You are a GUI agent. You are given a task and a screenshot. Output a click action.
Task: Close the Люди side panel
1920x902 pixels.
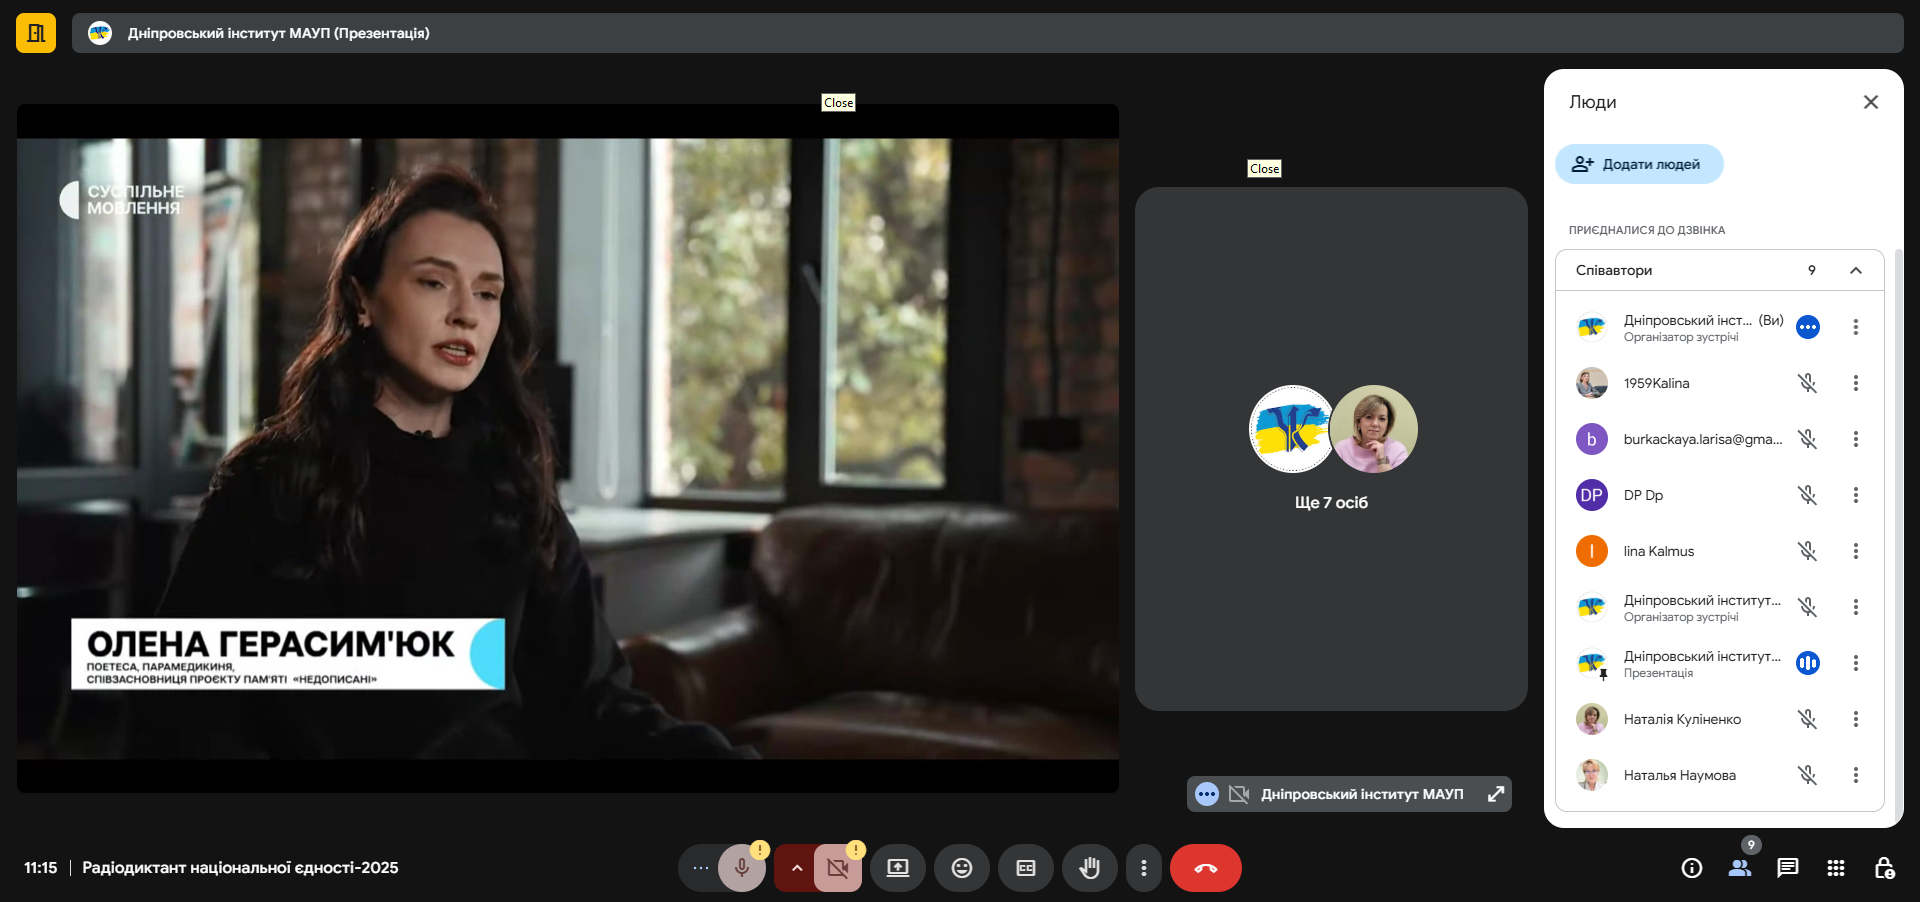1870,102
